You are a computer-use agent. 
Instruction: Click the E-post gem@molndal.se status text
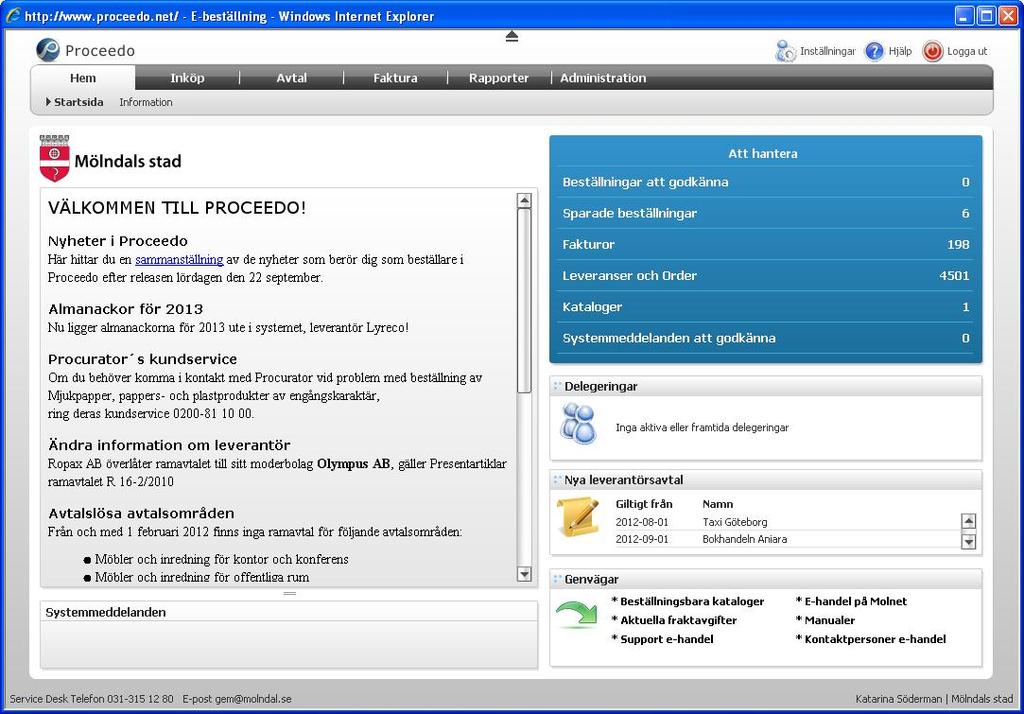coord(237,698)
